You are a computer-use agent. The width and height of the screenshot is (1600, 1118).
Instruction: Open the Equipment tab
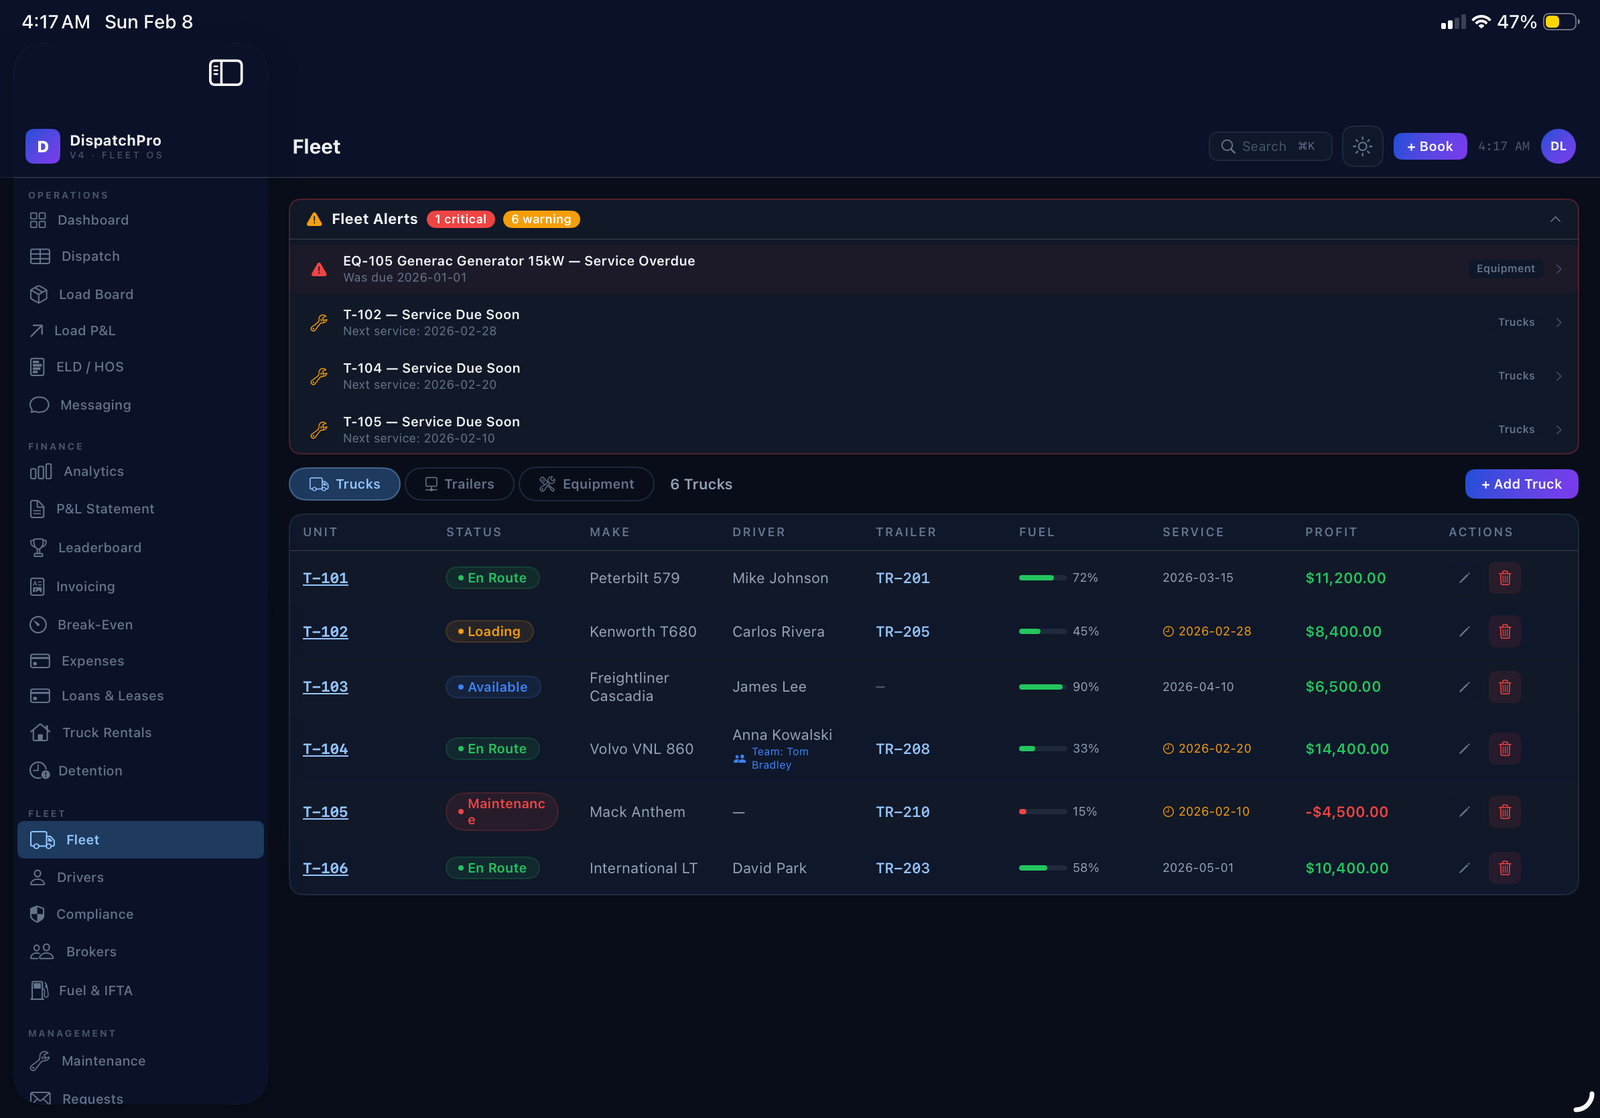tap(586, 484)
